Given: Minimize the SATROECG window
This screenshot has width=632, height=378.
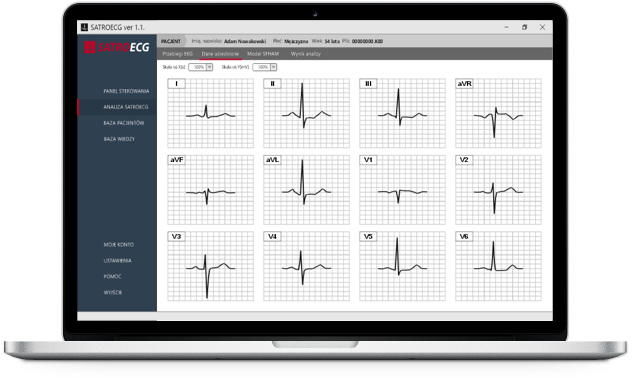Looking at the screenshot, I should [506, 27].
